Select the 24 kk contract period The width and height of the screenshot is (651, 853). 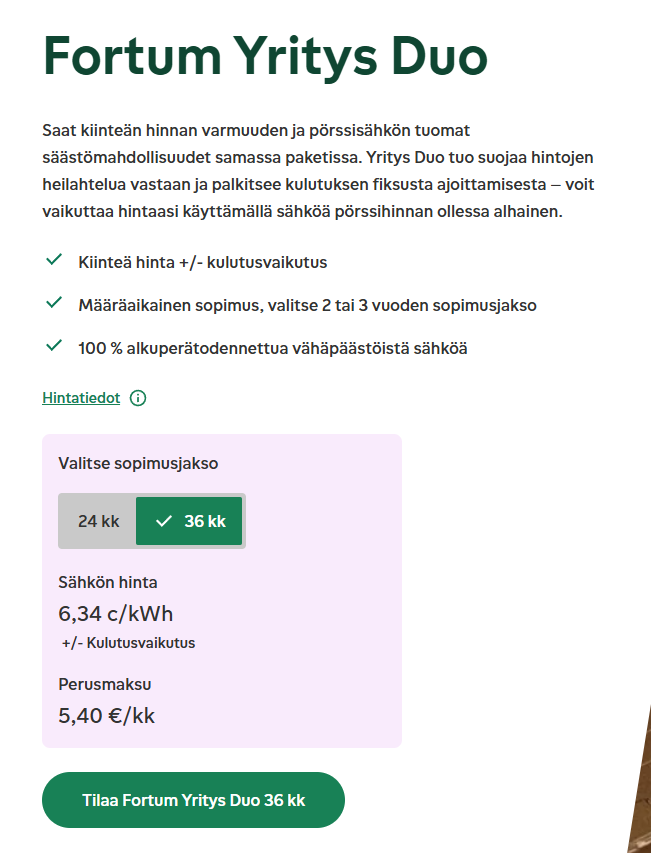click(98, 521)
